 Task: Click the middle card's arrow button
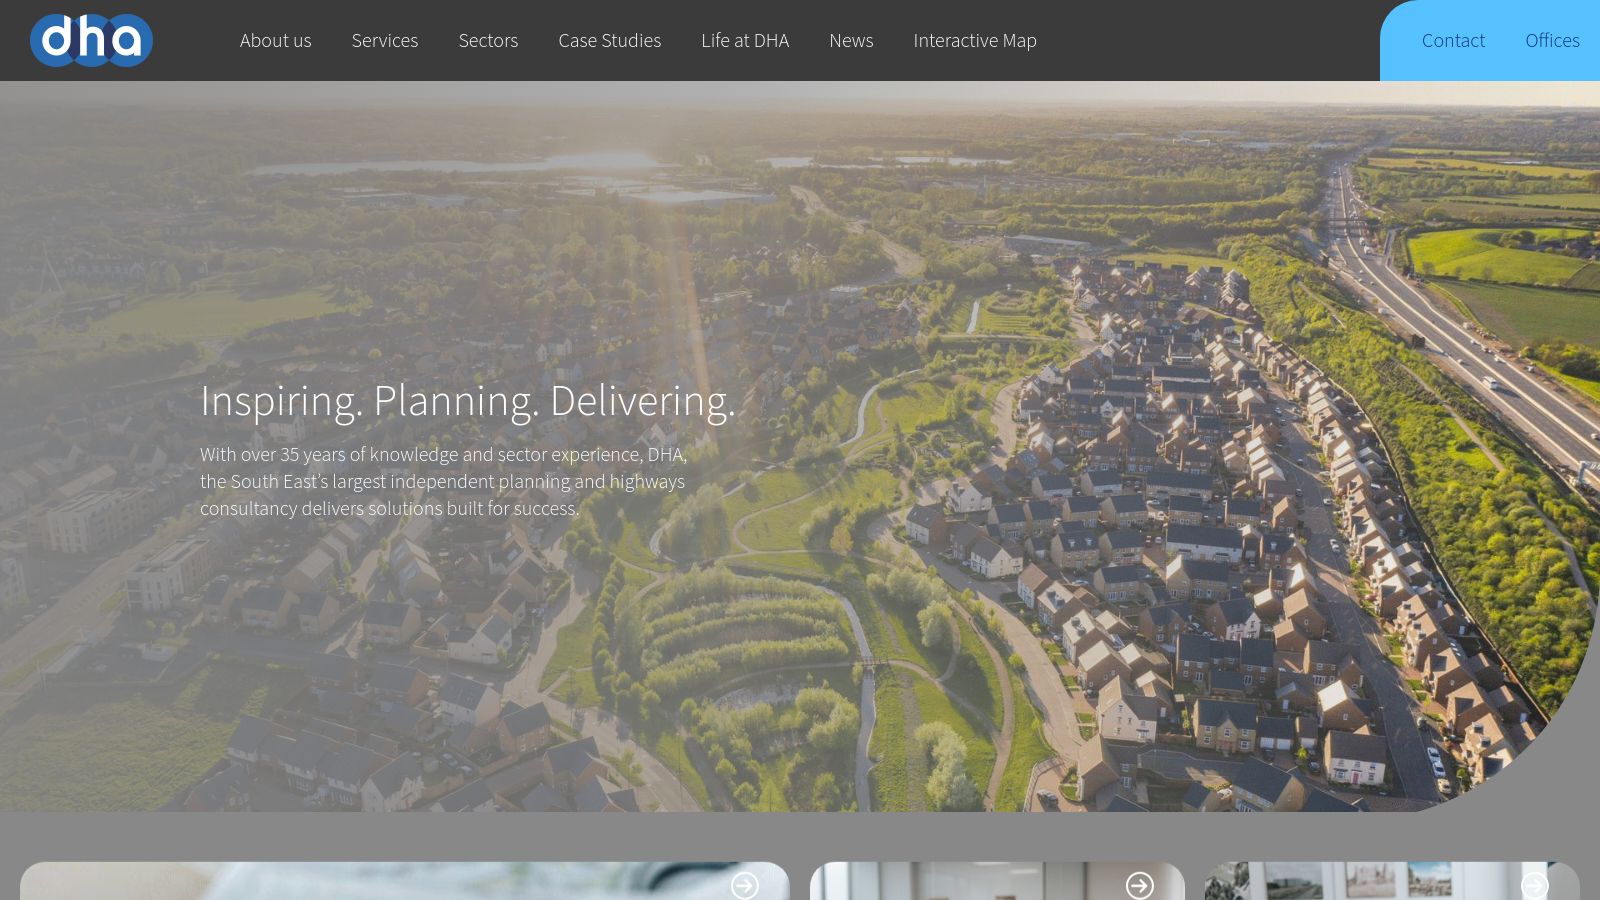(x=1139, y=886)
